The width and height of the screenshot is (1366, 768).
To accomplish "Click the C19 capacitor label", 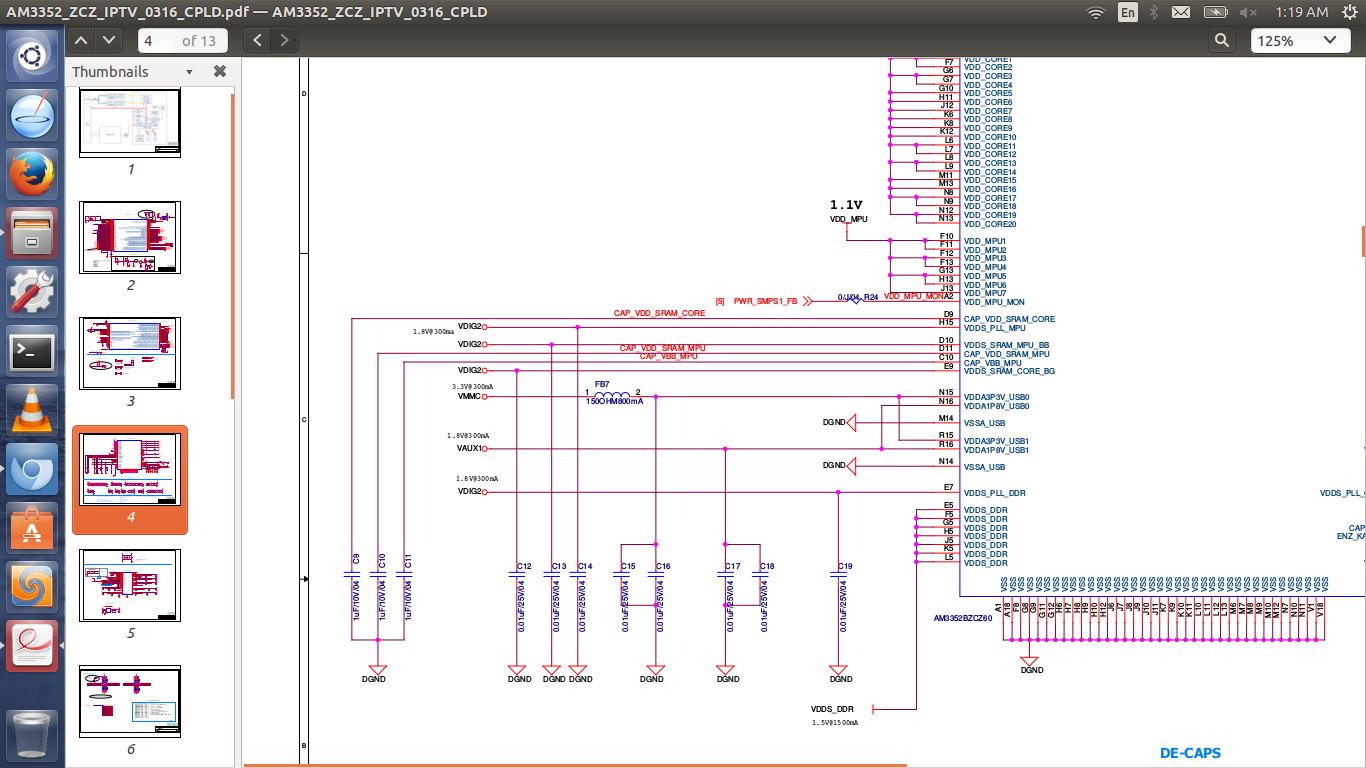I will [845, 566].
